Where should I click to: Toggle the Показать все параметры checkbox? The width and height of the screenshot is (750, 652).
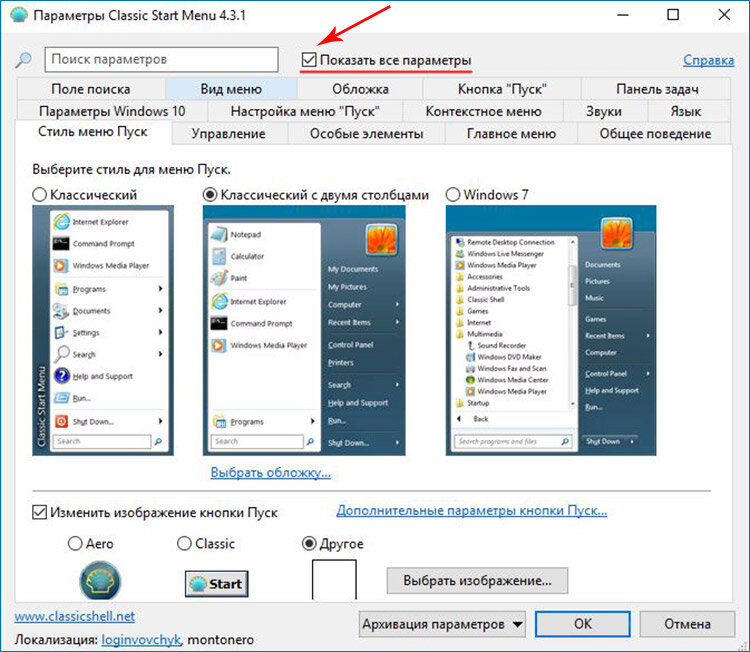[309, 60]
